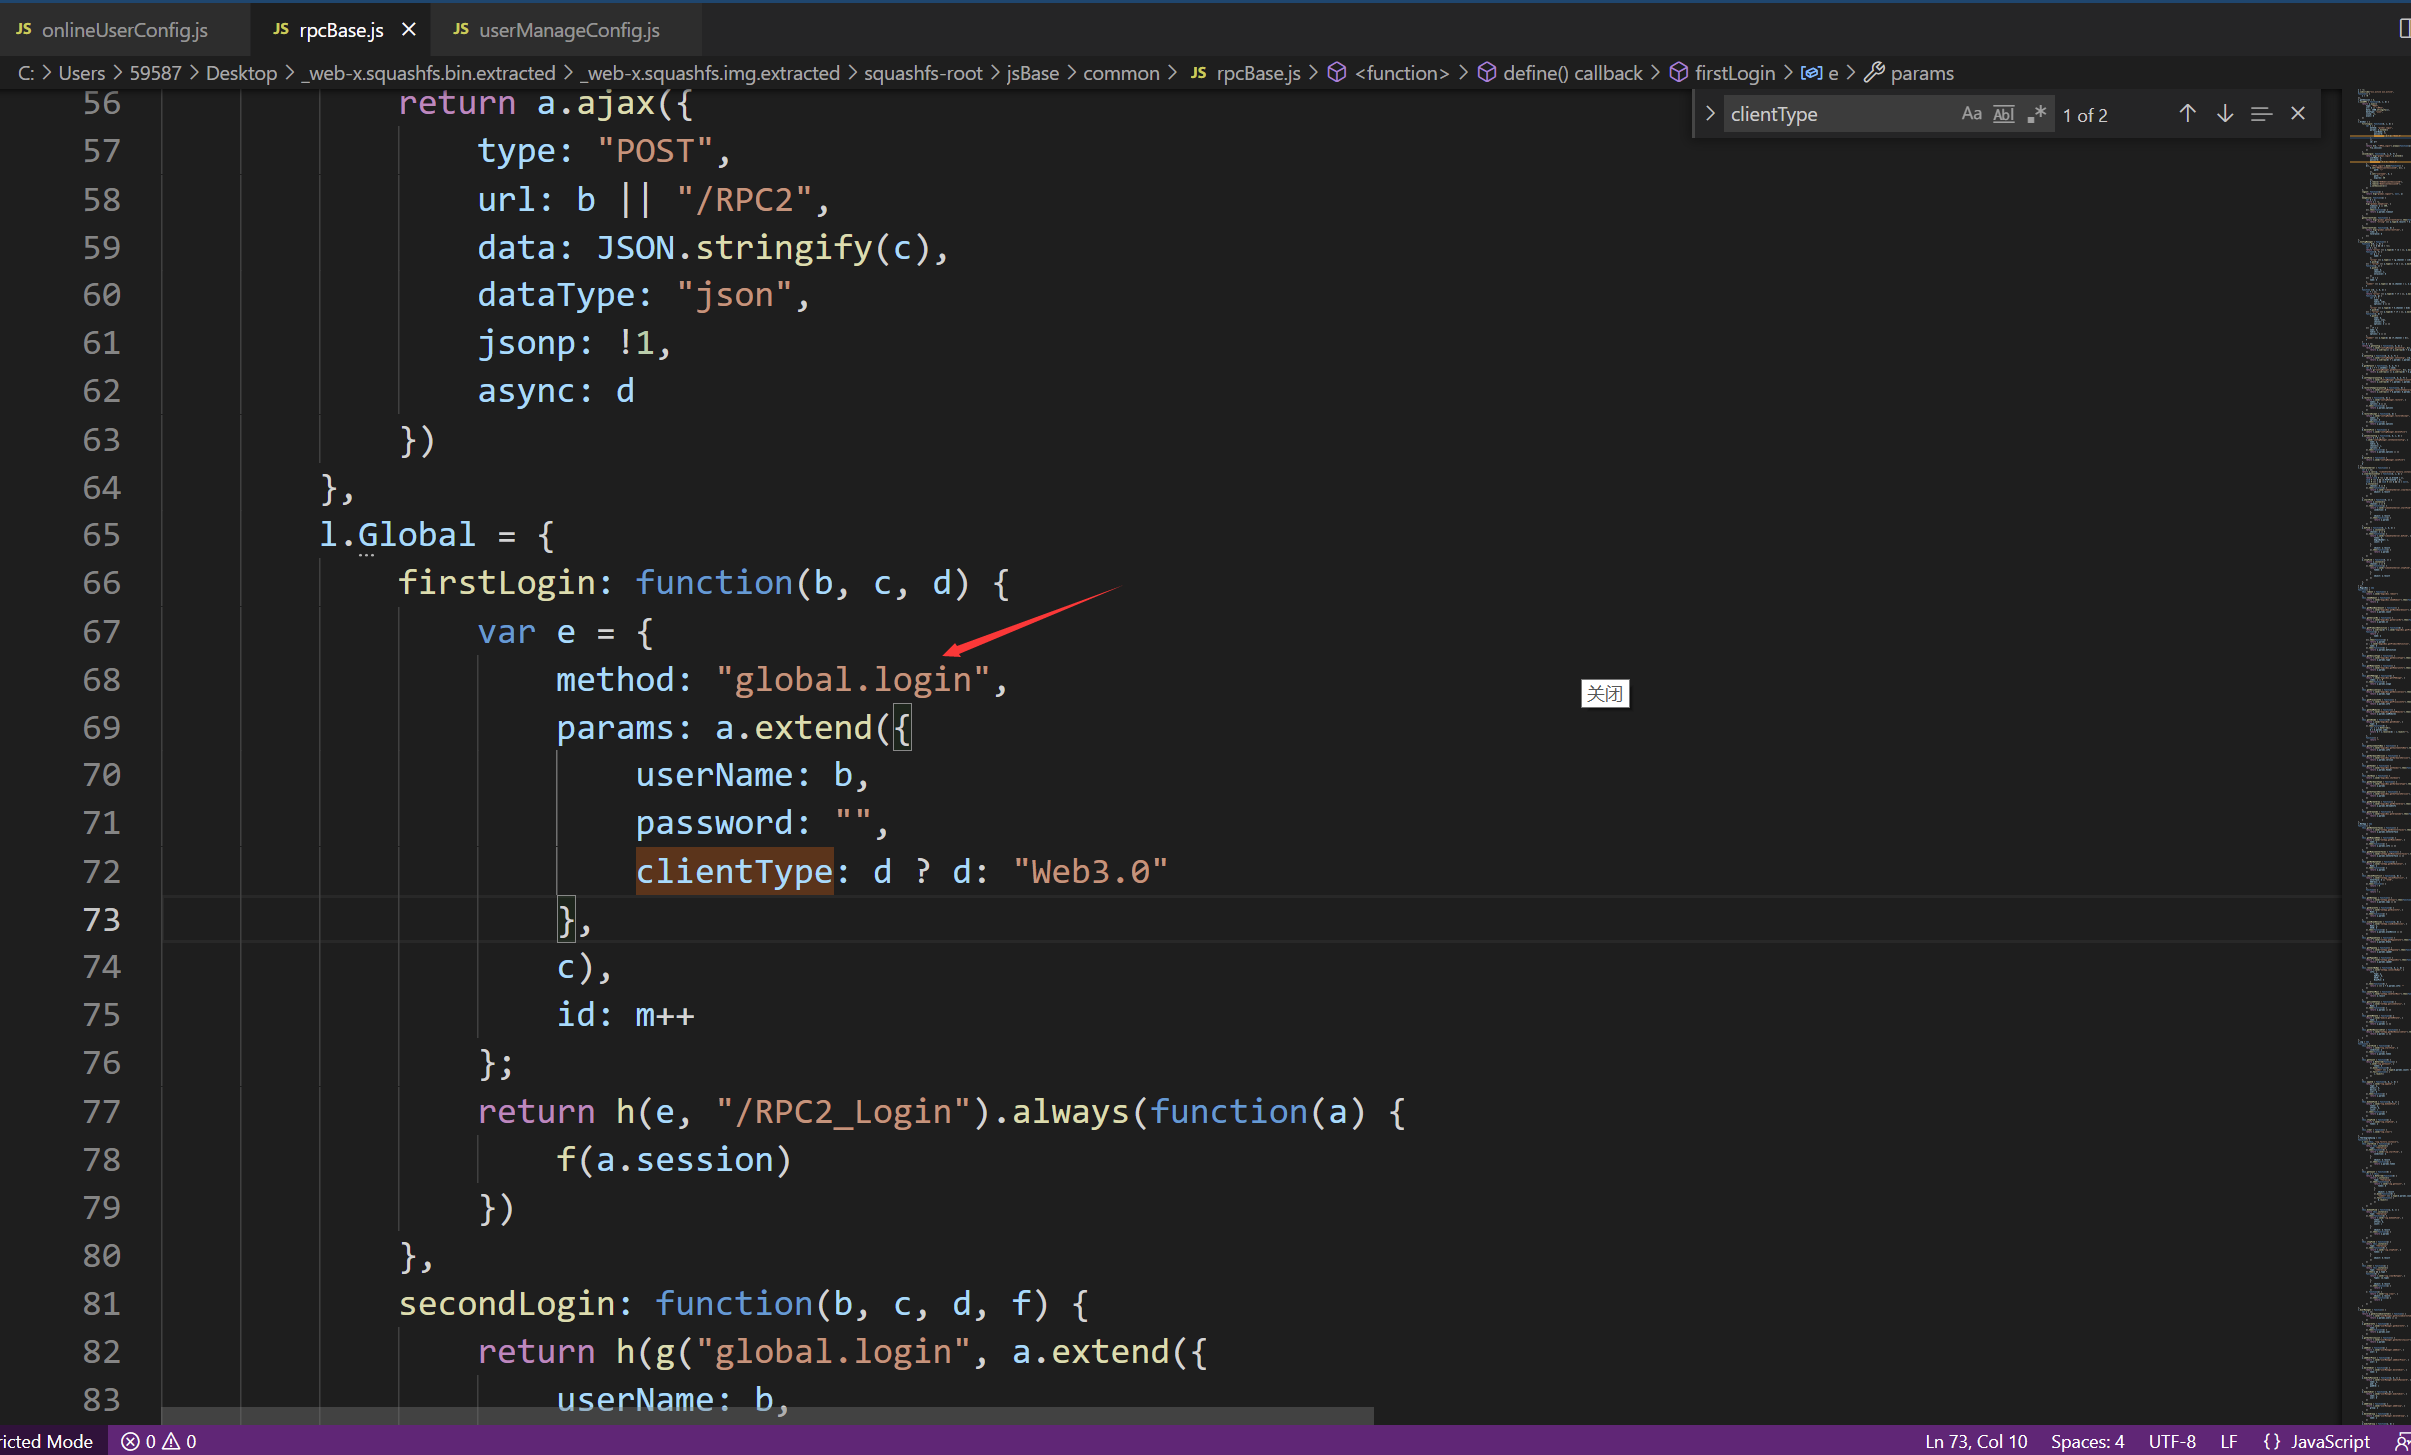Click line number 81 in the gutter
The width and height of the screenshot is (2411, 1455).
(x=102, y=1303)
